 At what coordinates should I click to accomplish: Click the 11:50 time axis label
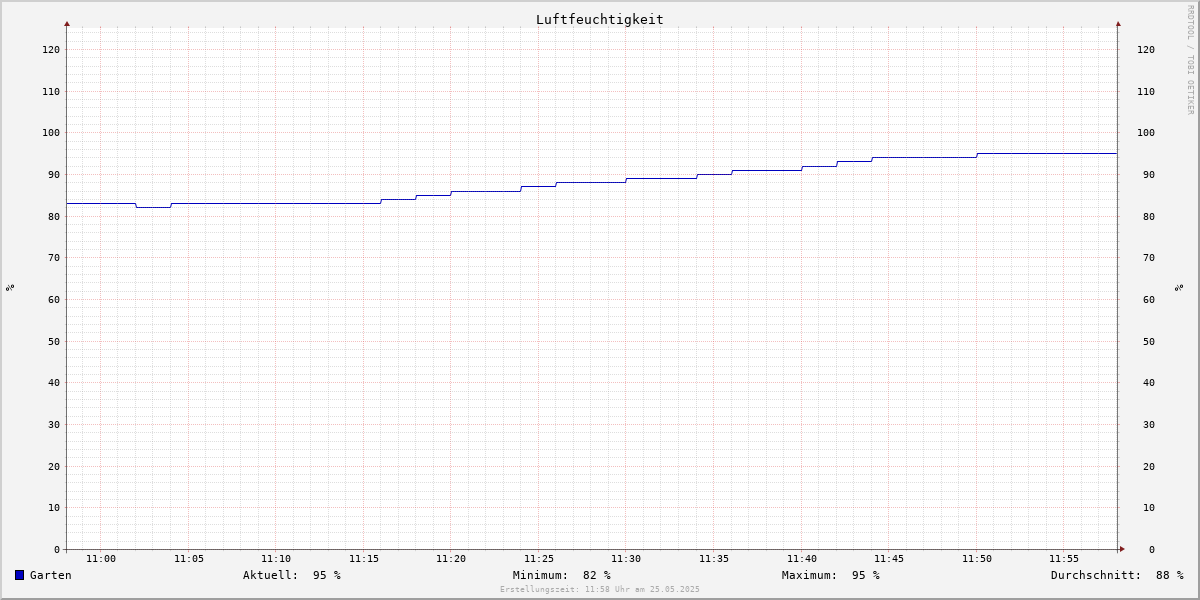tap(977, 559)
